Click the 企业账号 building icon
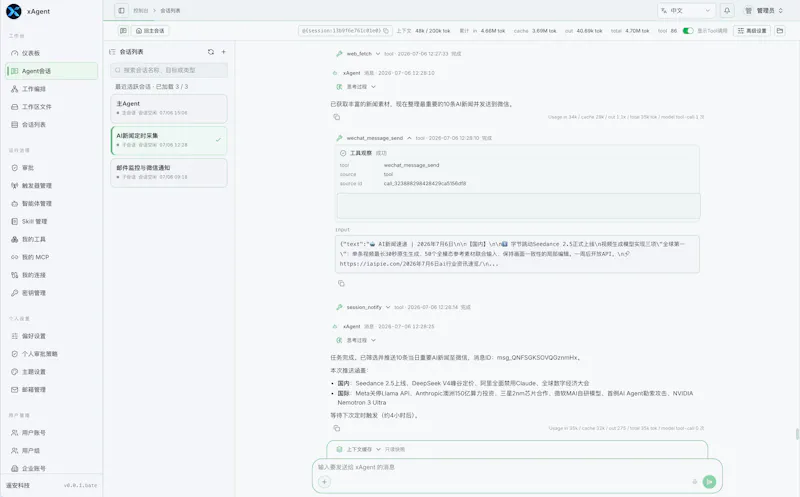Screen dimensions: 800x497 pyautogui.click(x=14, y=468)
